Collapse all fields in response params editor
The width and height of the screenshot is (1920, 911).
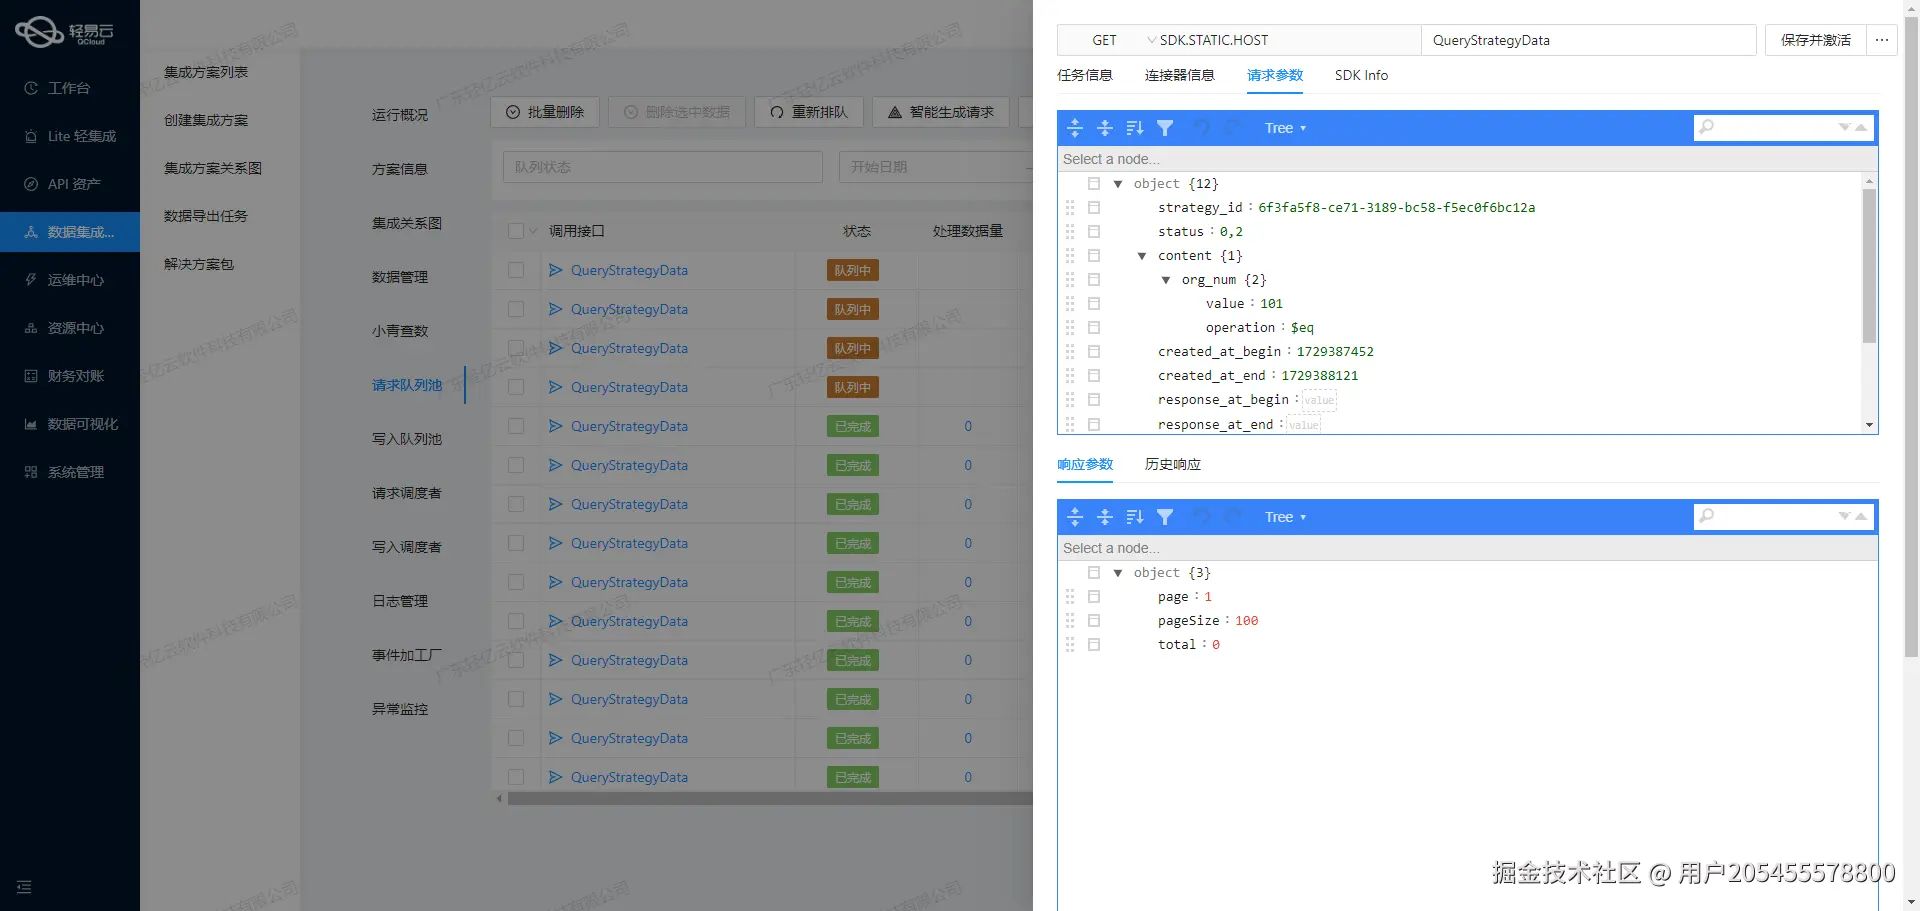click(x=1105, y=517)
